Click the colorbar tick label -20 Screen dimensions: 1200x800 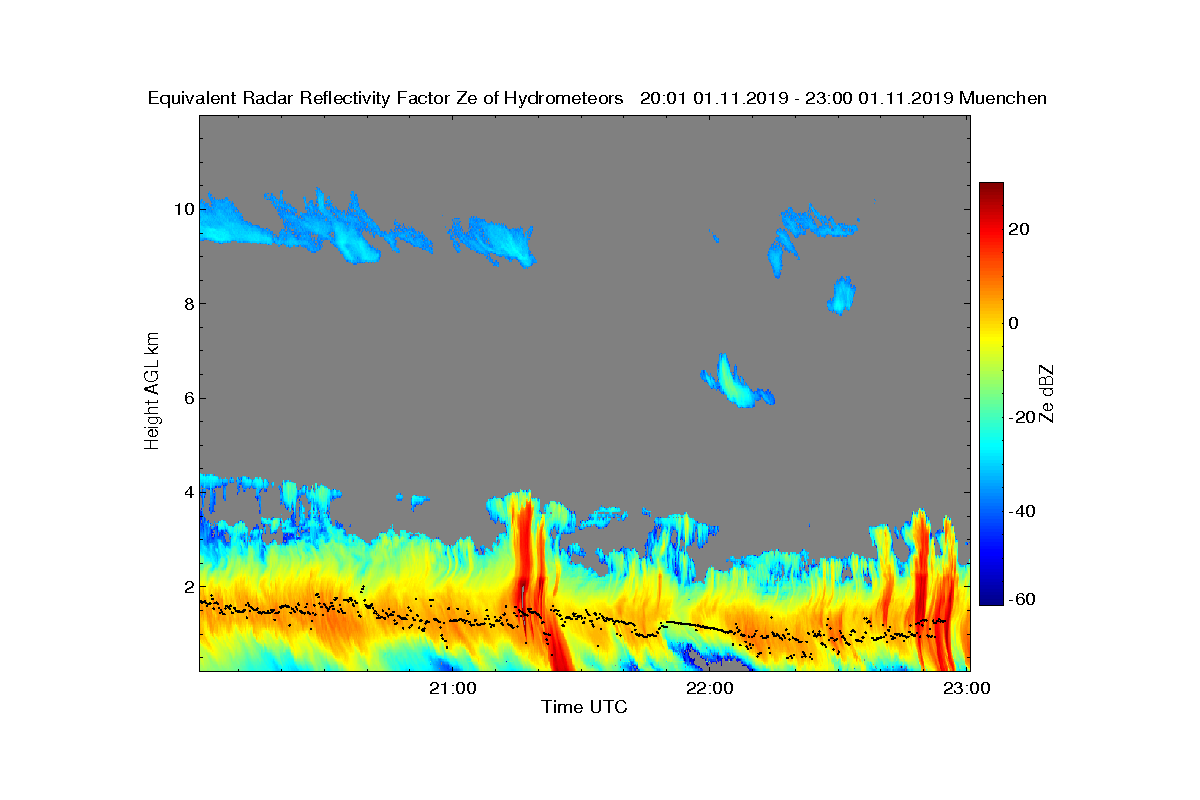click(x=1024, y=417)
